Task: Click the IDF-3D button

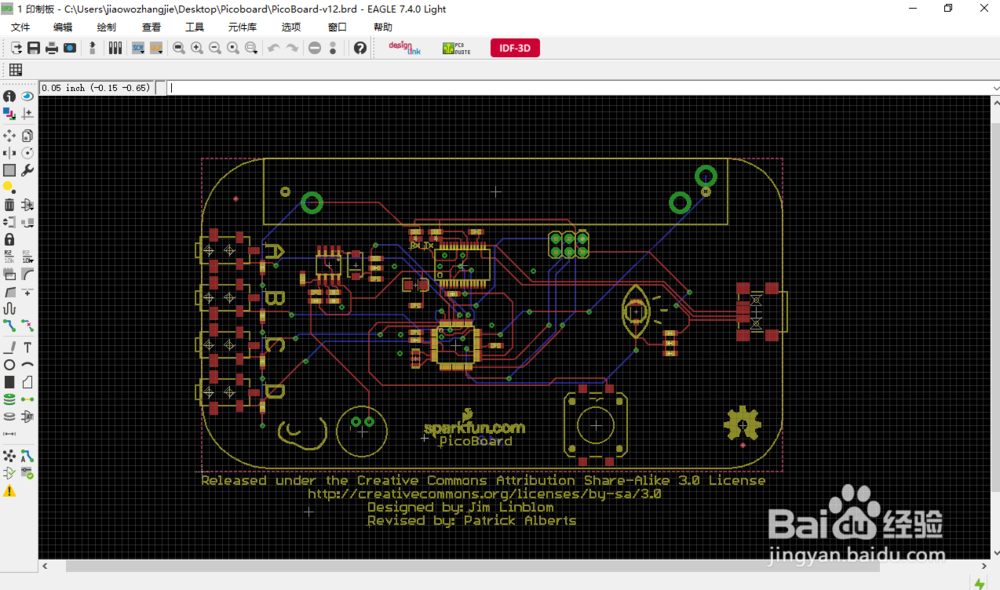Action: click(x=514, y=47)
